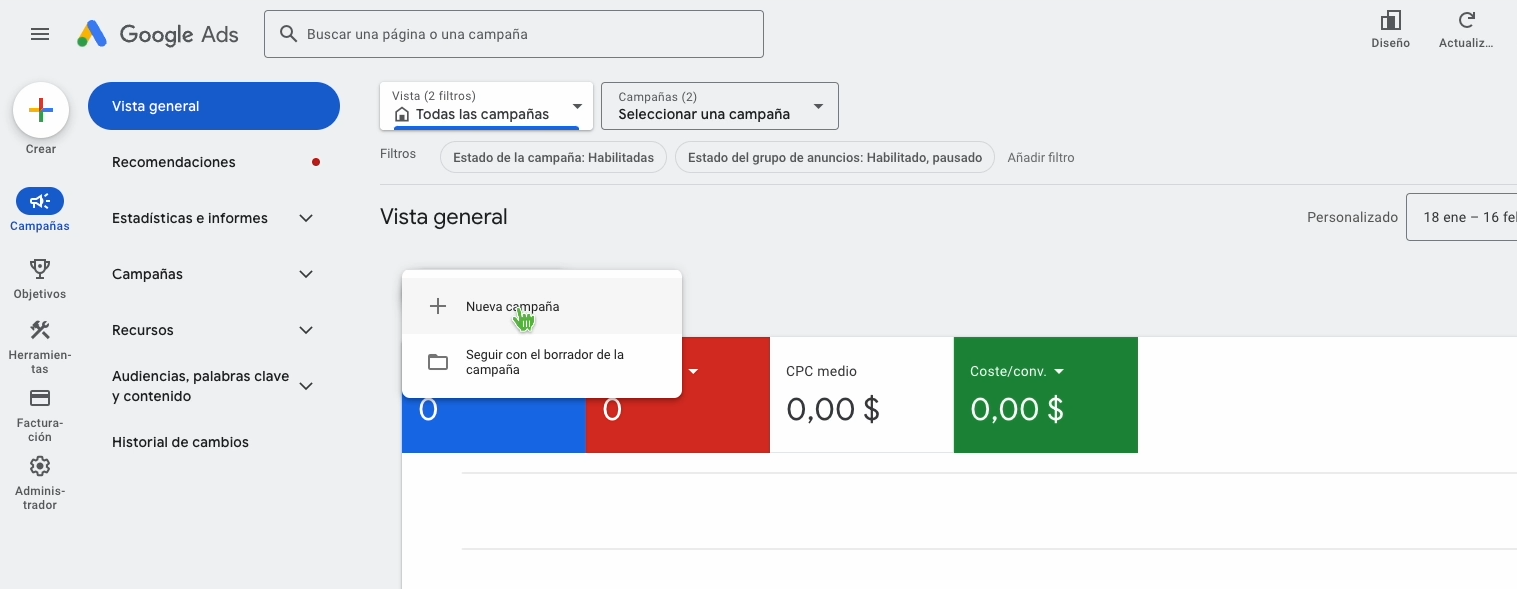Open the hamburger main menu

coord(40,34)
